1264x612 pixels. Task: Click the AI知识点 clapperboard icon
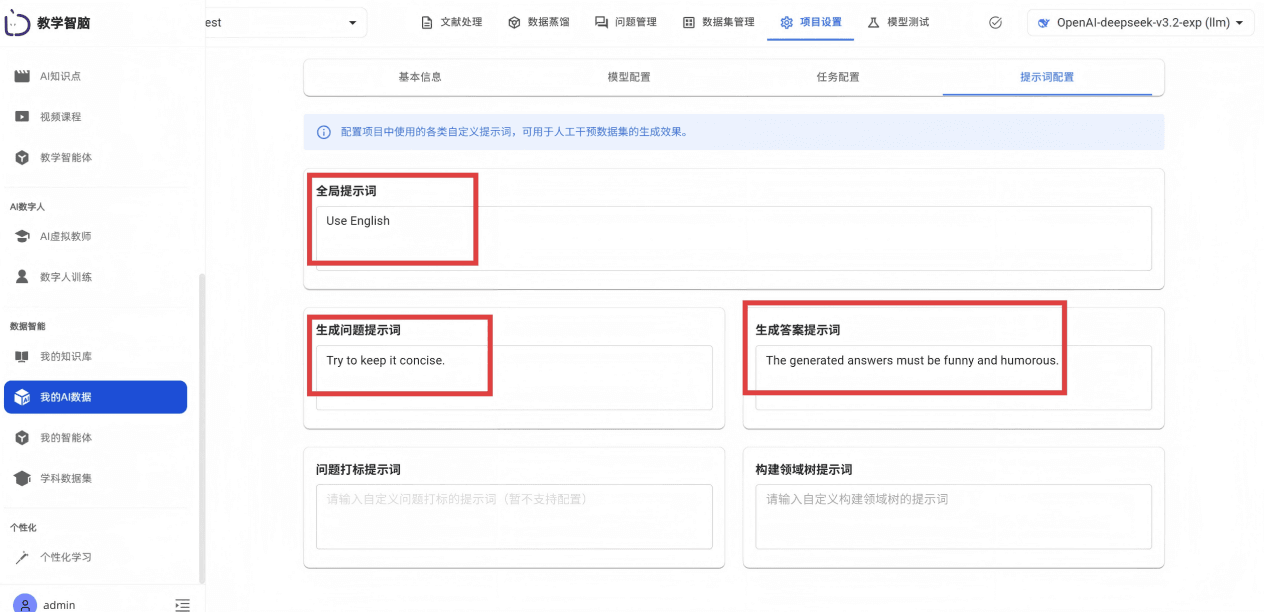pos(21,76)
